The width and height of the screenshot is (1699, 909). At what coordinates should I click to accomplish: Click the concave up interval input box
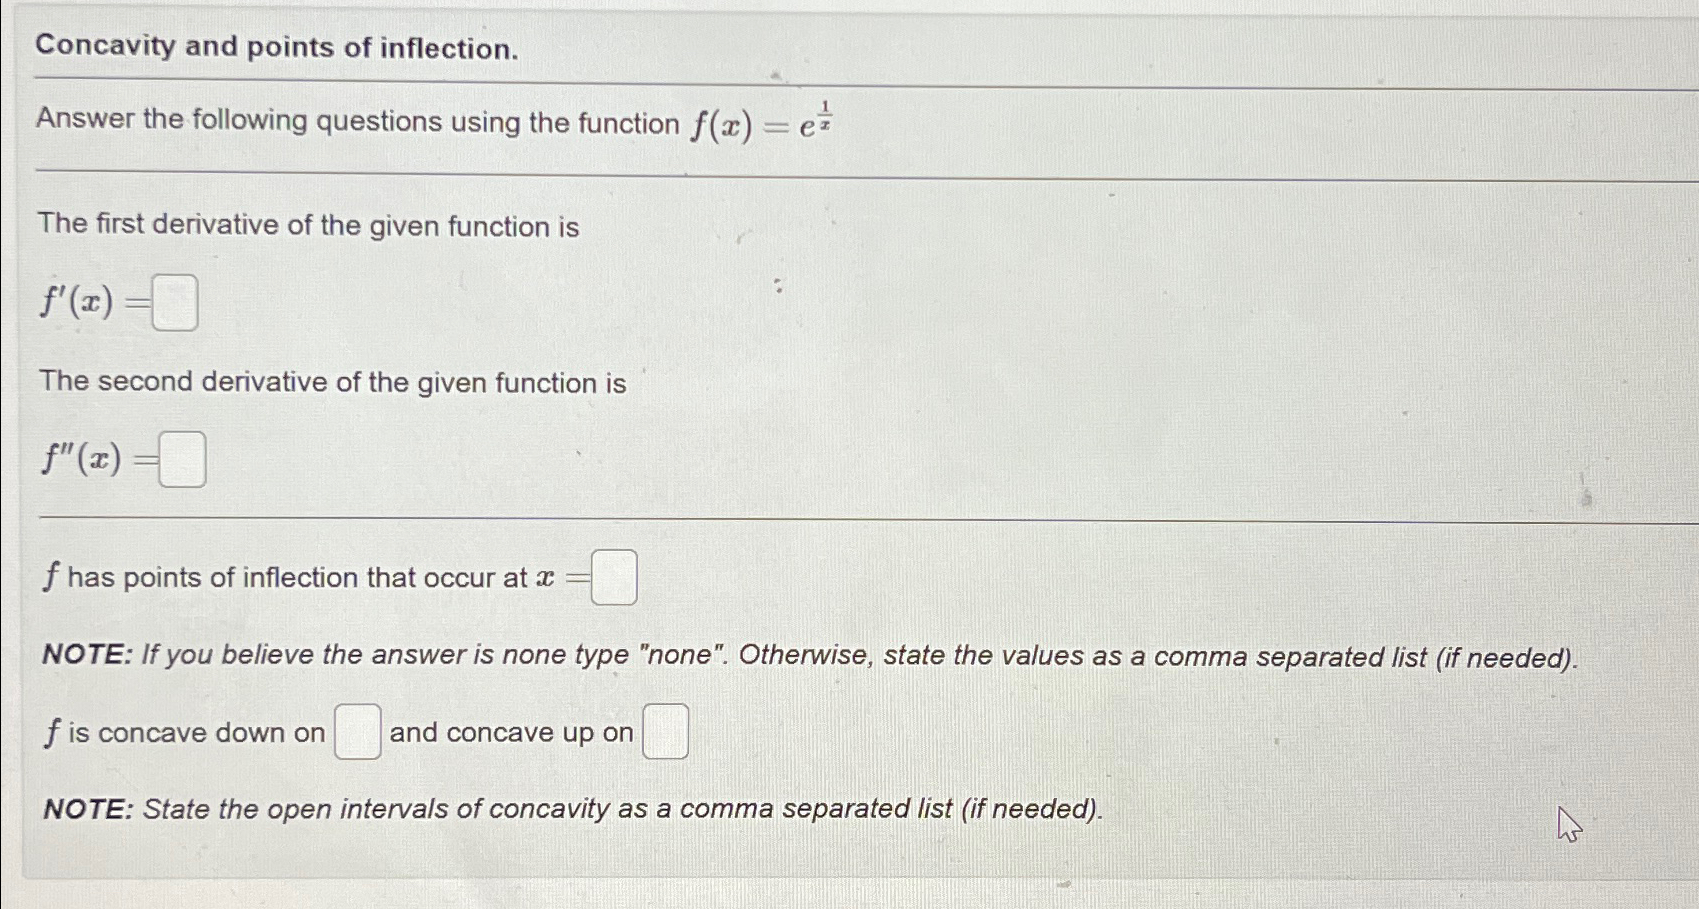pos(664,732)
